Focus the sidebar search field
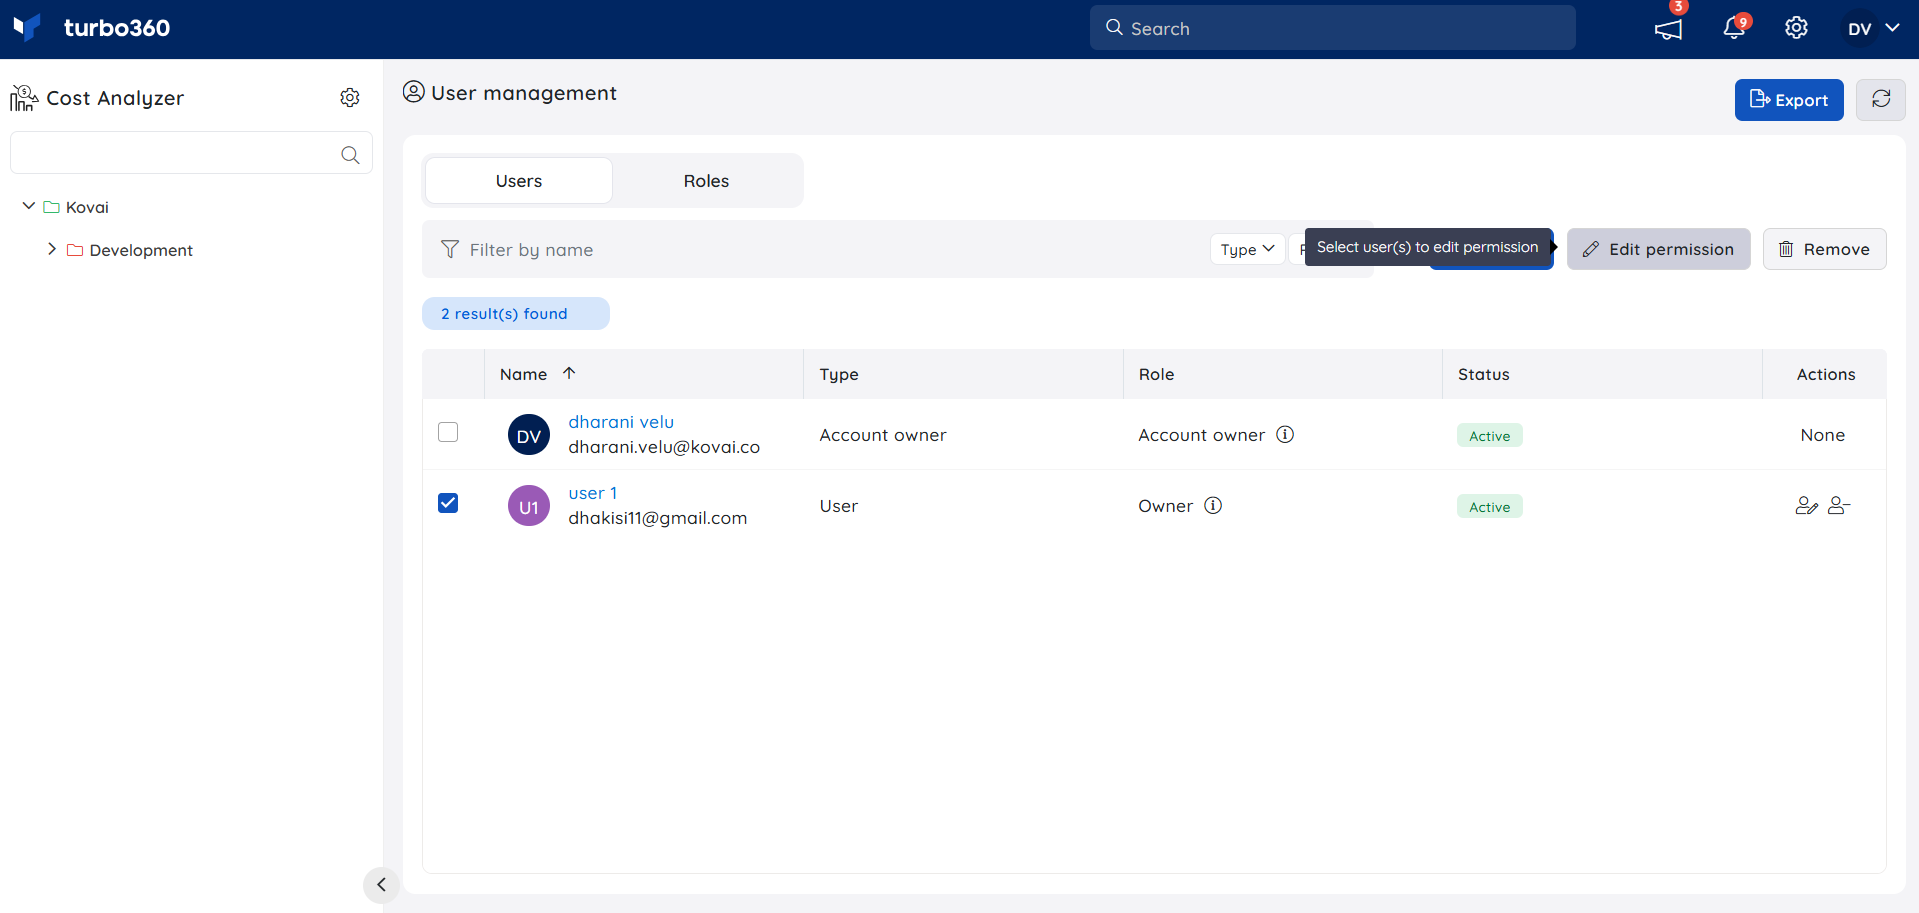Image resolution: width=1919 pixels, height=913 pixels. [x=191, y=153]
